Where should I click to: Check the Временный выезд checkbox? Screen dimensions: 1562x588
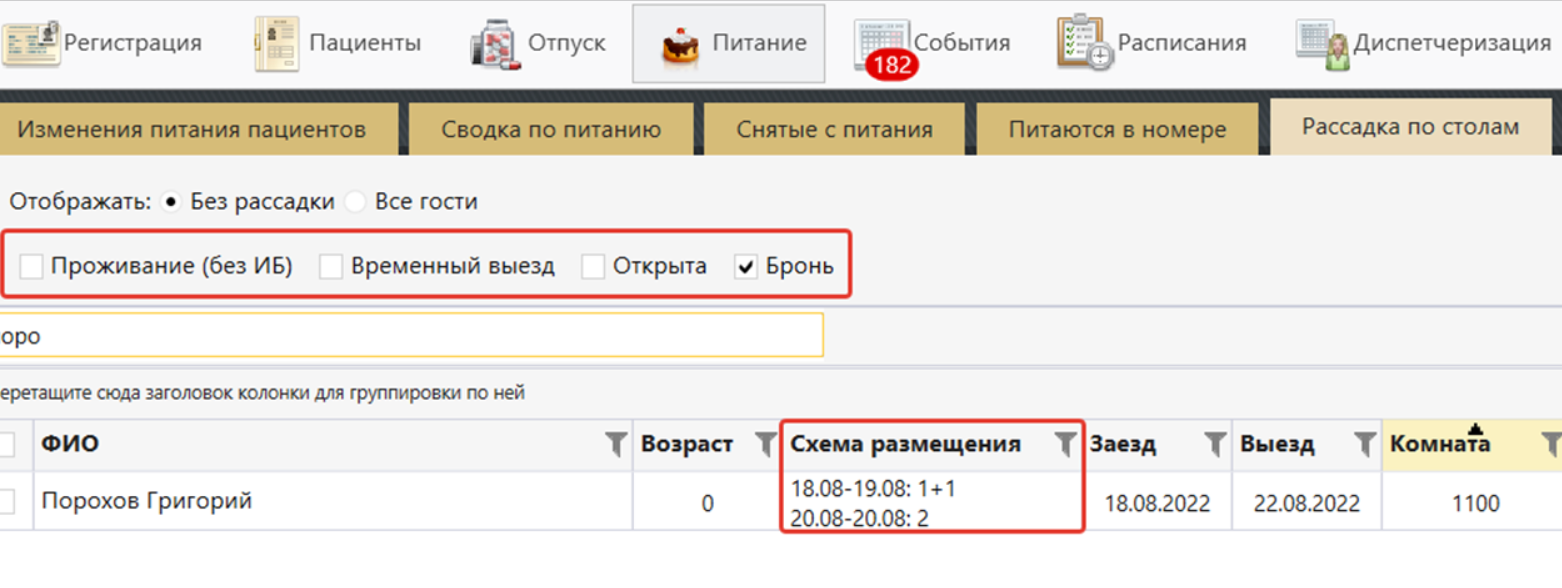[332, 267]
